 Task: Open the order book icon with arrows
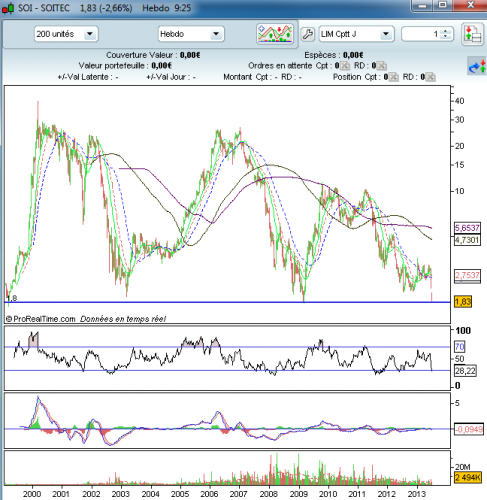[473, 34]
